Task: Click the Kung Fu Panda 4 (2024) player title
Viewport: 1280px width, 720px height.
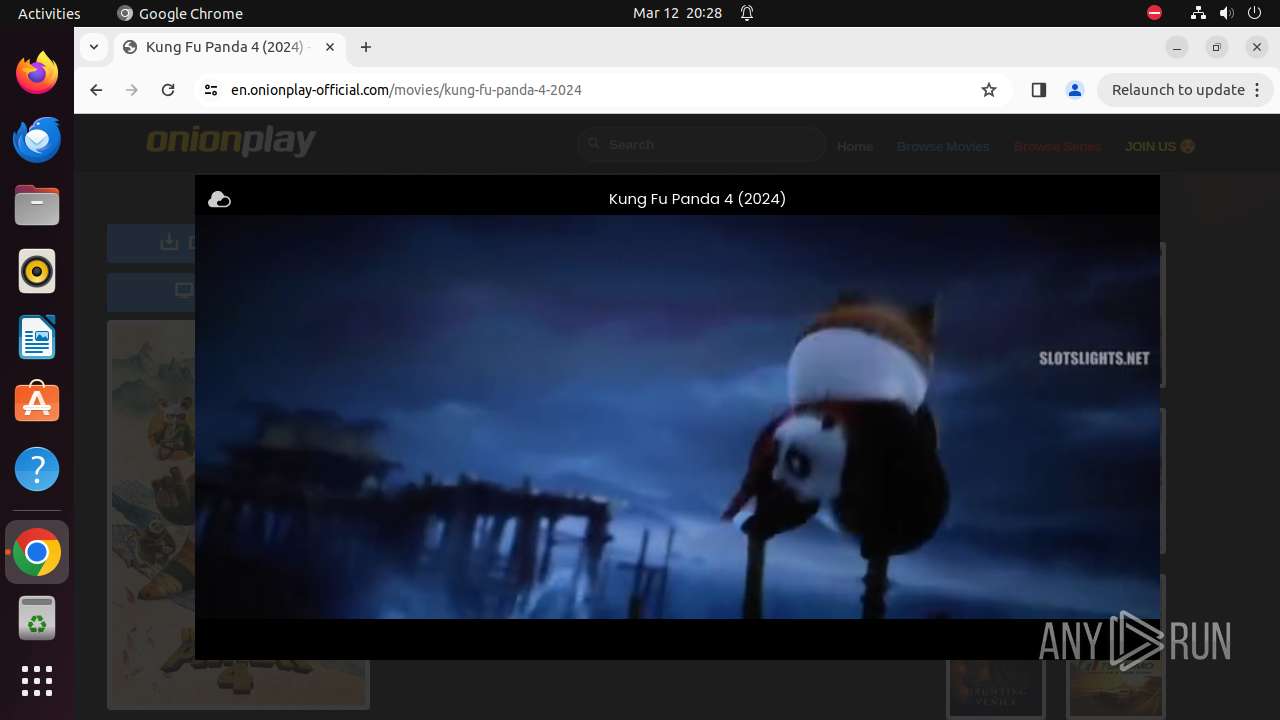Action: [x=697, y=199]
